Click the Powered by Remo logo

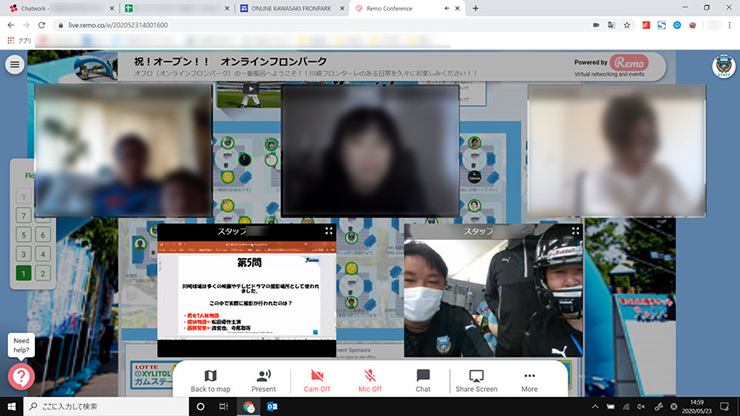tap(611, 66)
